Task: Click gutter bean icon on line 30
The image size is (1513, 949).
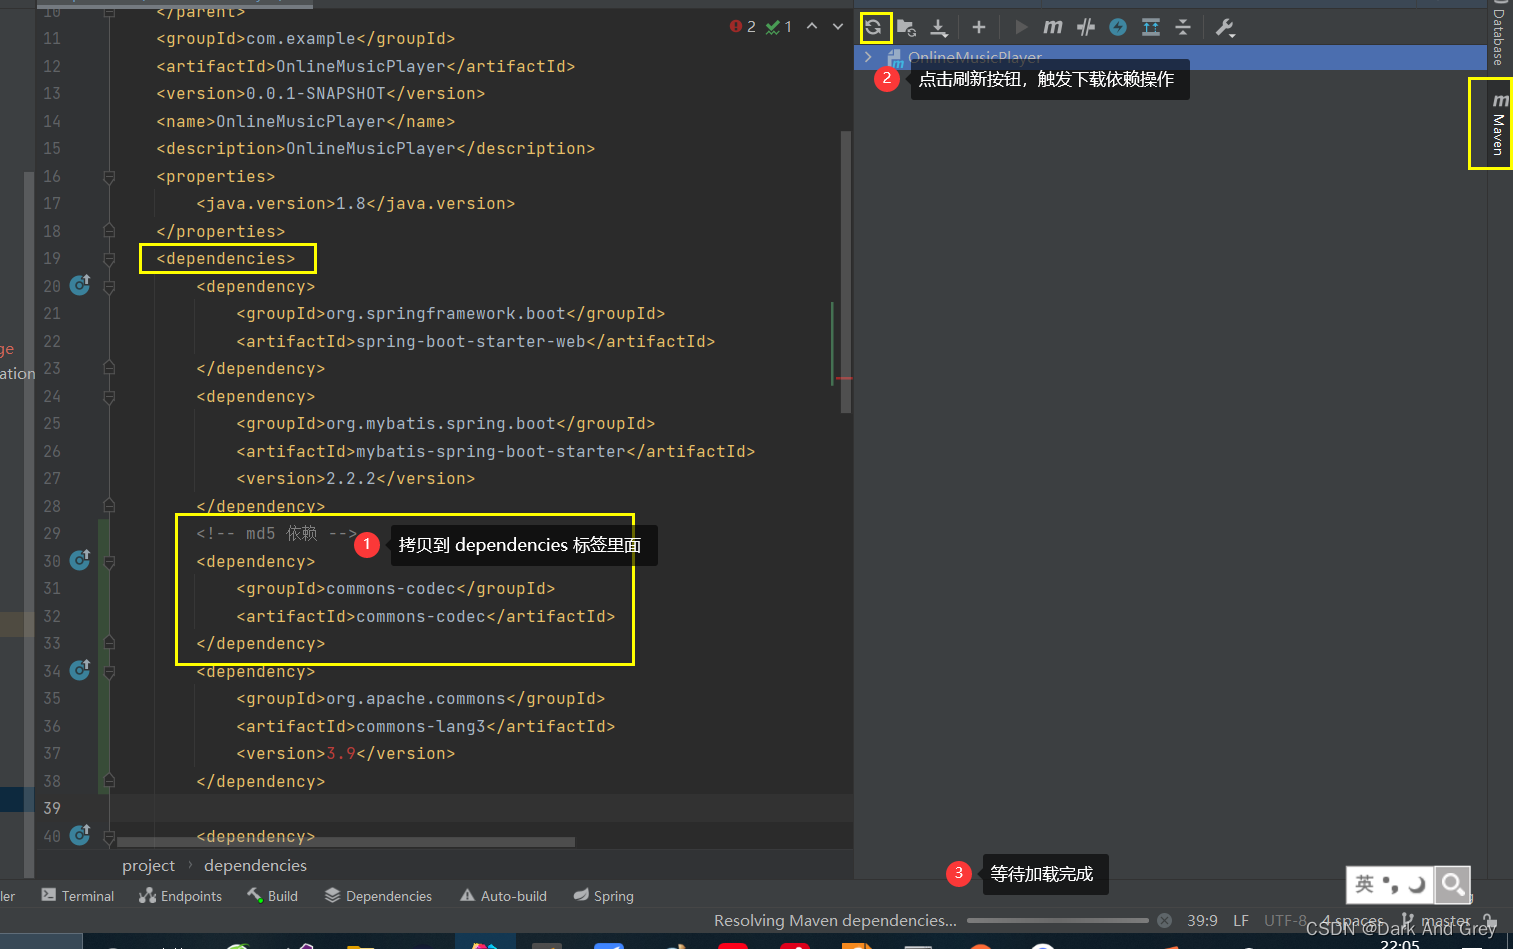Action: pos(80,560)
